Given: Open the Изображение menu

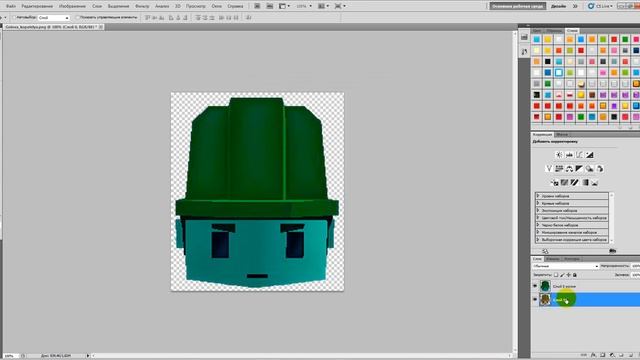Looking at the screenshot, I should [x=72, y=6].
